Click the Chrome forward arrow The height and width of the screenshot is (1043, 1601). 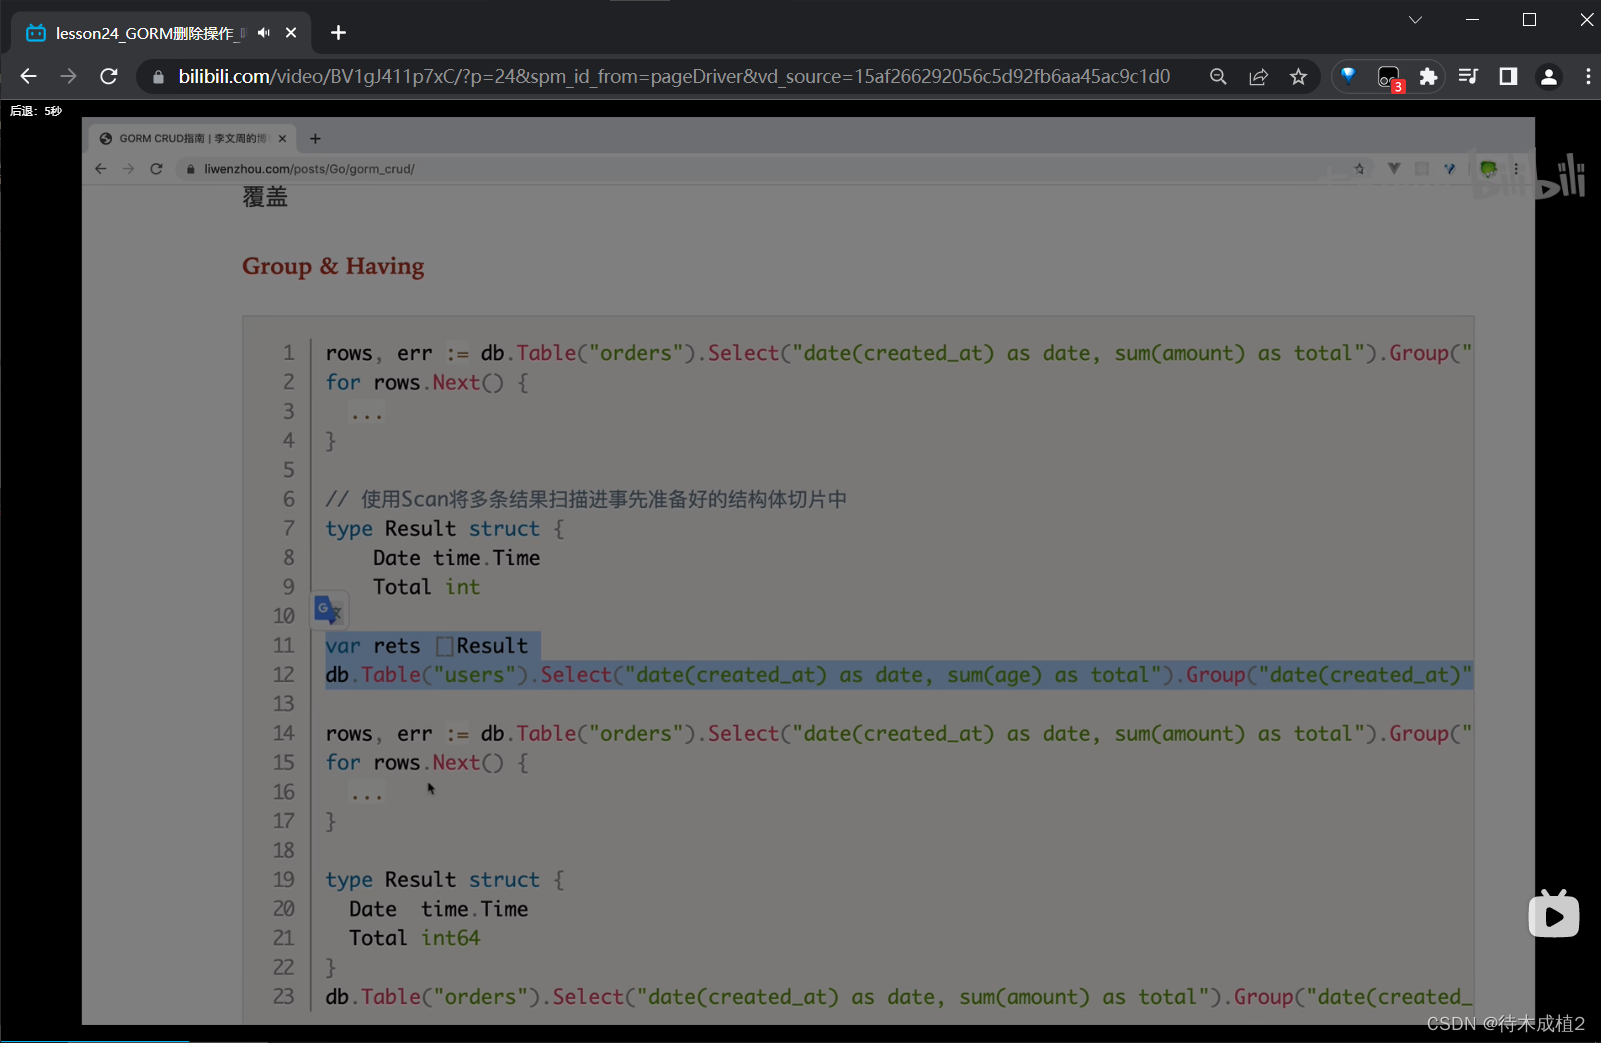click(x=68, y=76)
